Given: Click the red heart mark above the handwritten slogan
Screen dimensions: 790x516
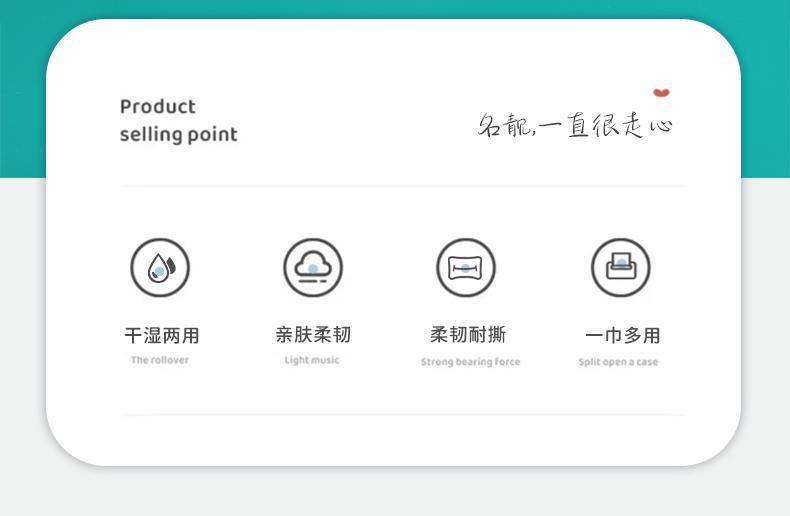Looking at the screenshot, I should [x=662, y=93].
